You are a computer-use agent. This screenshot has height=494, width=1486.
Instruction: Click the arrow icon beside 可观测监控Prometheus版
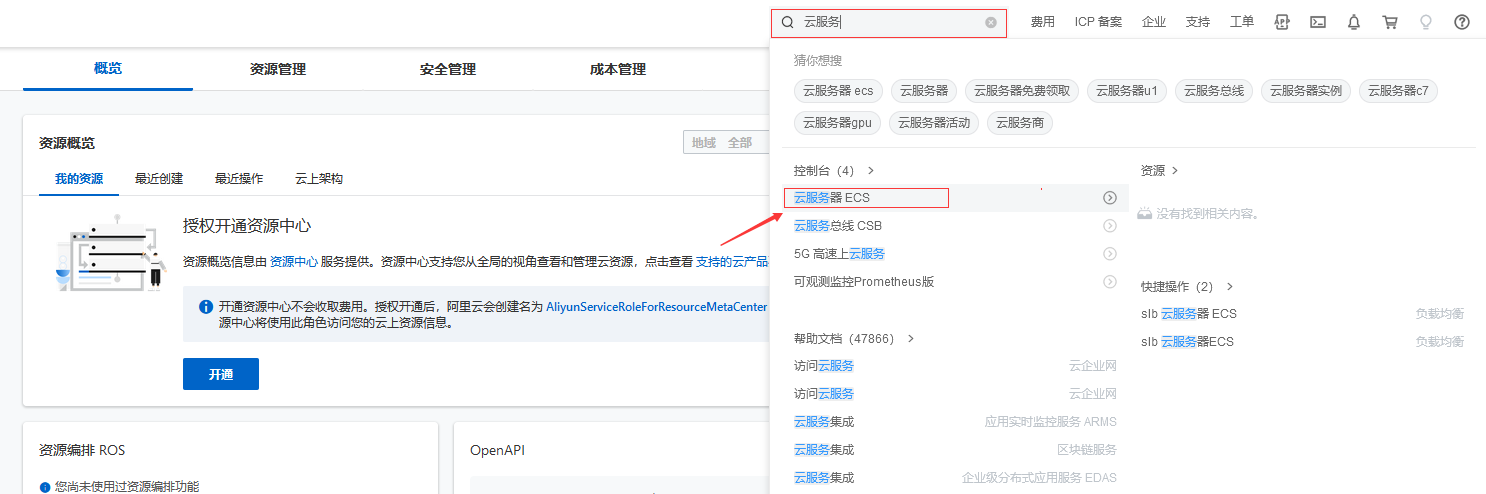(x=1110, y=282)
